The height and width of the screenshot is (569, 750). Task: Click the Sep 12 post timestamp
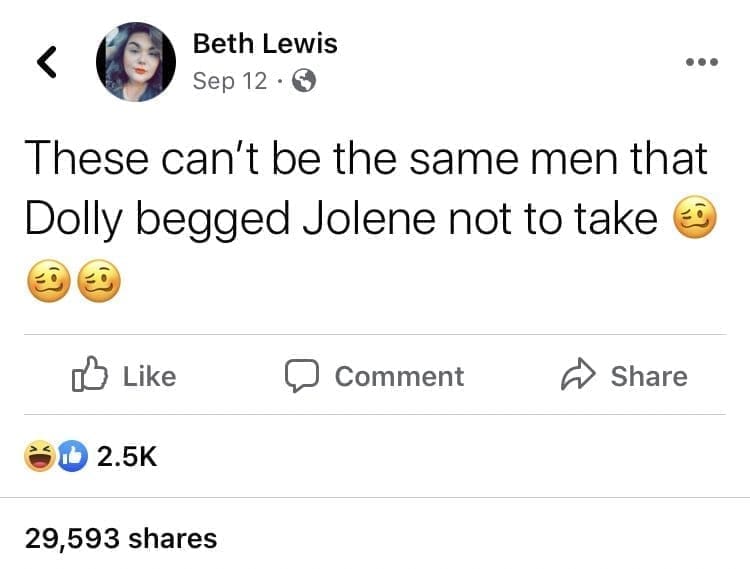point(229,82)
